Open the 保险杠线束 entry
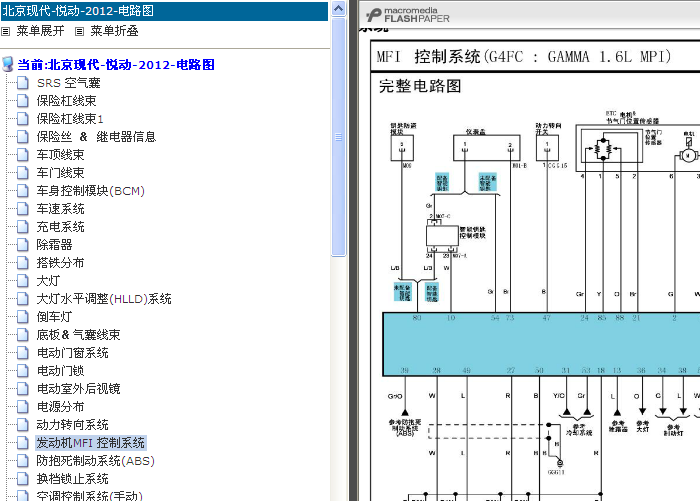The height and width of the screenshot is (501, 700). [x=67, y=101]
